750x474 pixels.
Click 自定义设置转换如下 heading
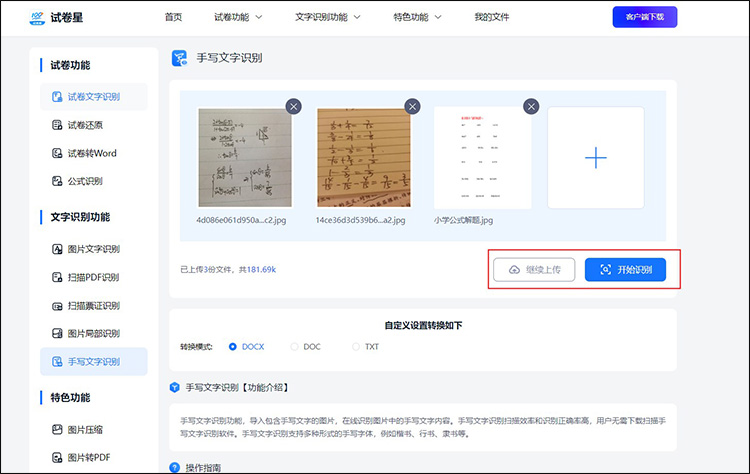tap(423, 326)
